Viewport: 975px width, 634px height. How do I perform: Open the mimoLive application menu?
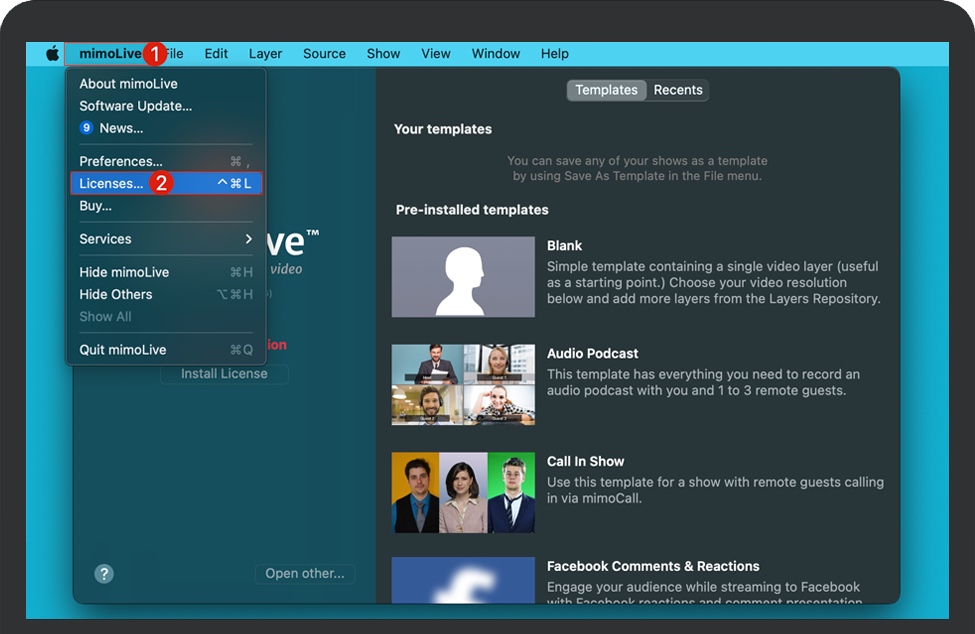tap(110, 54)
